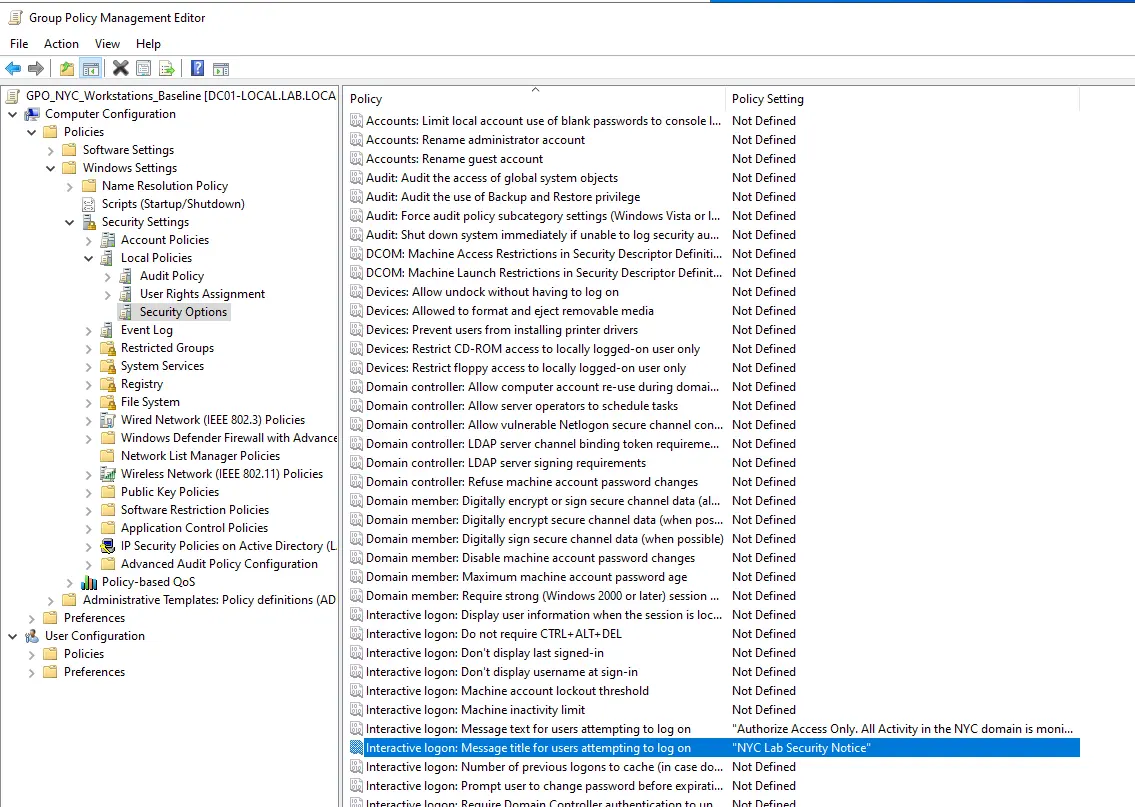The width and height of the screenshot is (1135, 807).
Task: Click the IP Security Policies node icon
Action: pos(108,546)
